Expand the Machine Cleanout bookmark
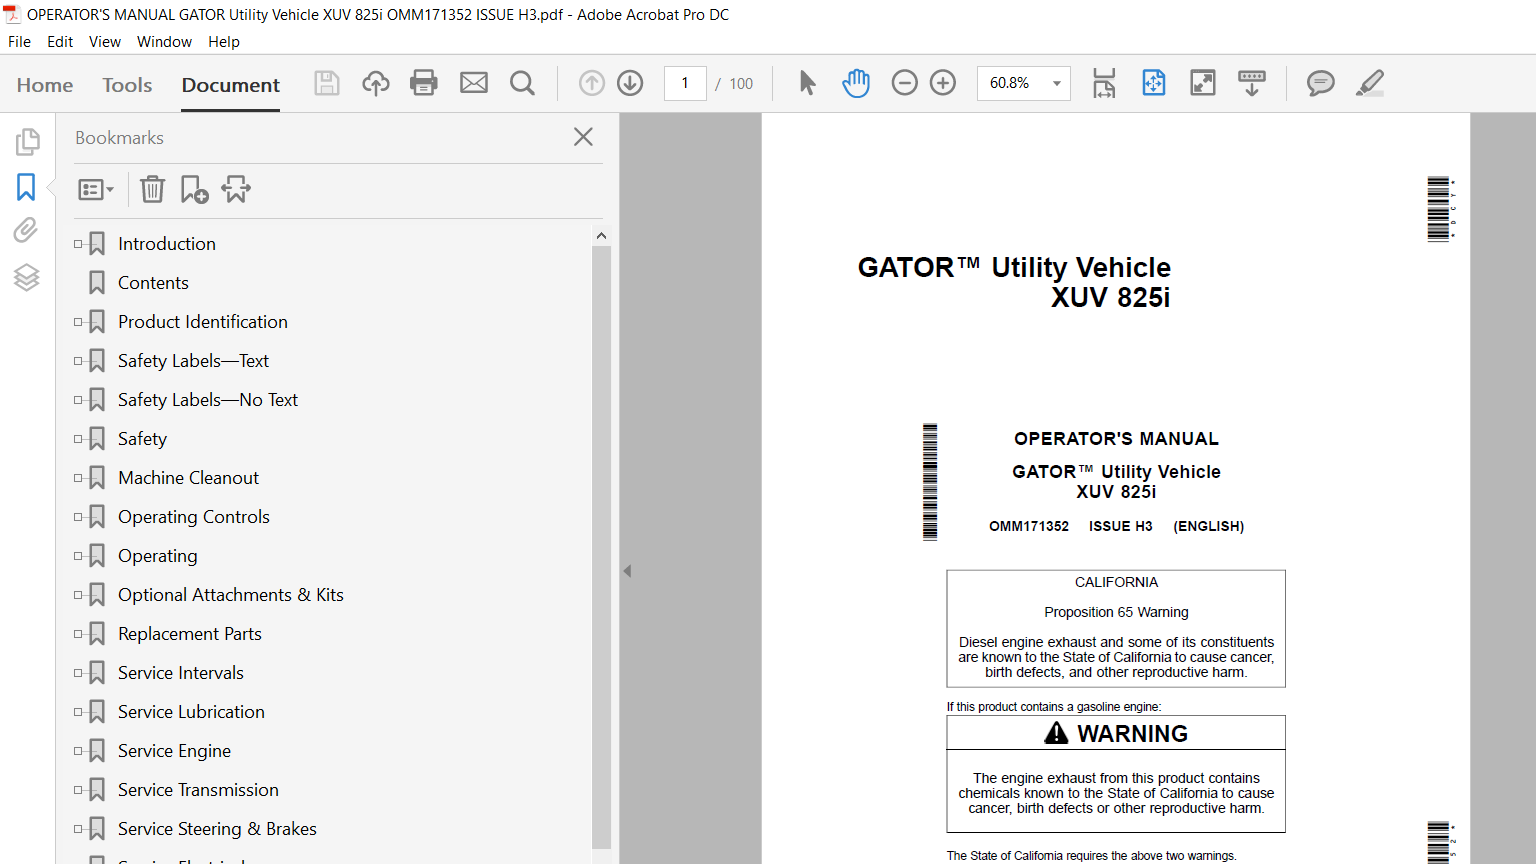Image resolution: width=1536 pixels, height=864 pixels. [78, 477]
